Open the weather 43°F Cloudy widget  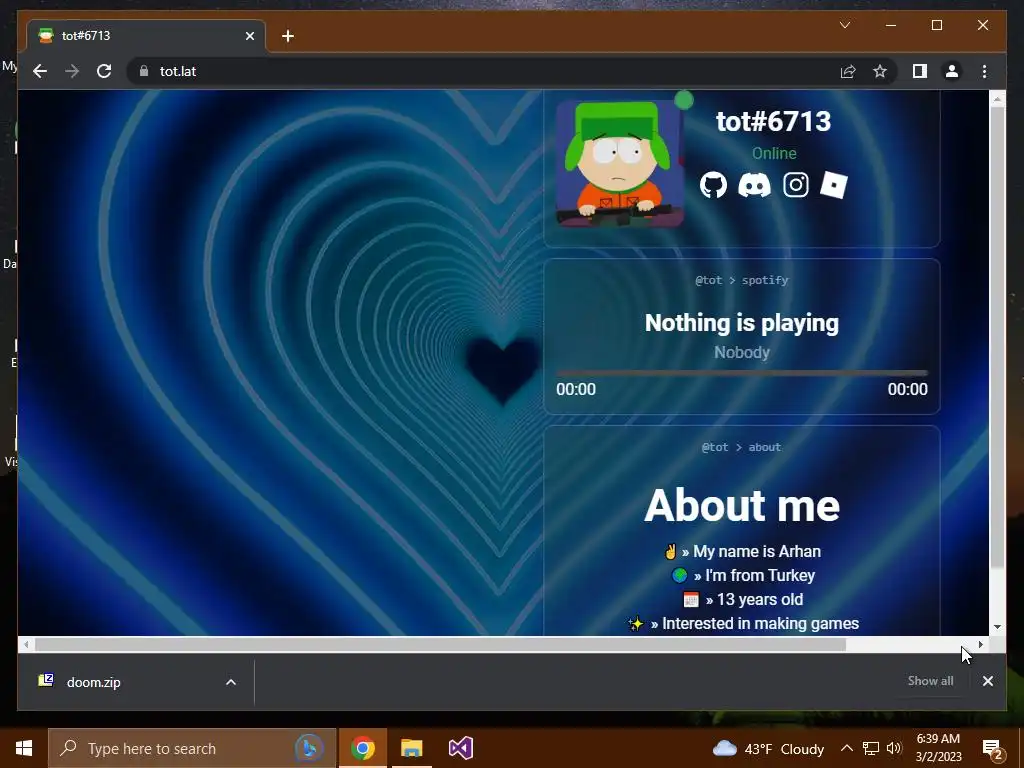pyautogui.click(x=768, y=748)
